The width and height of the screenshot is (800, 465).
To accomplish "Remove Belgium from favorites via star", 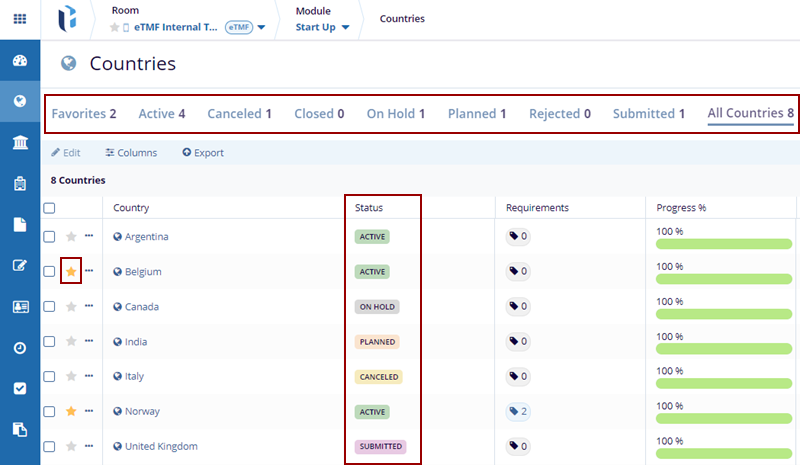I will (71, 271).
